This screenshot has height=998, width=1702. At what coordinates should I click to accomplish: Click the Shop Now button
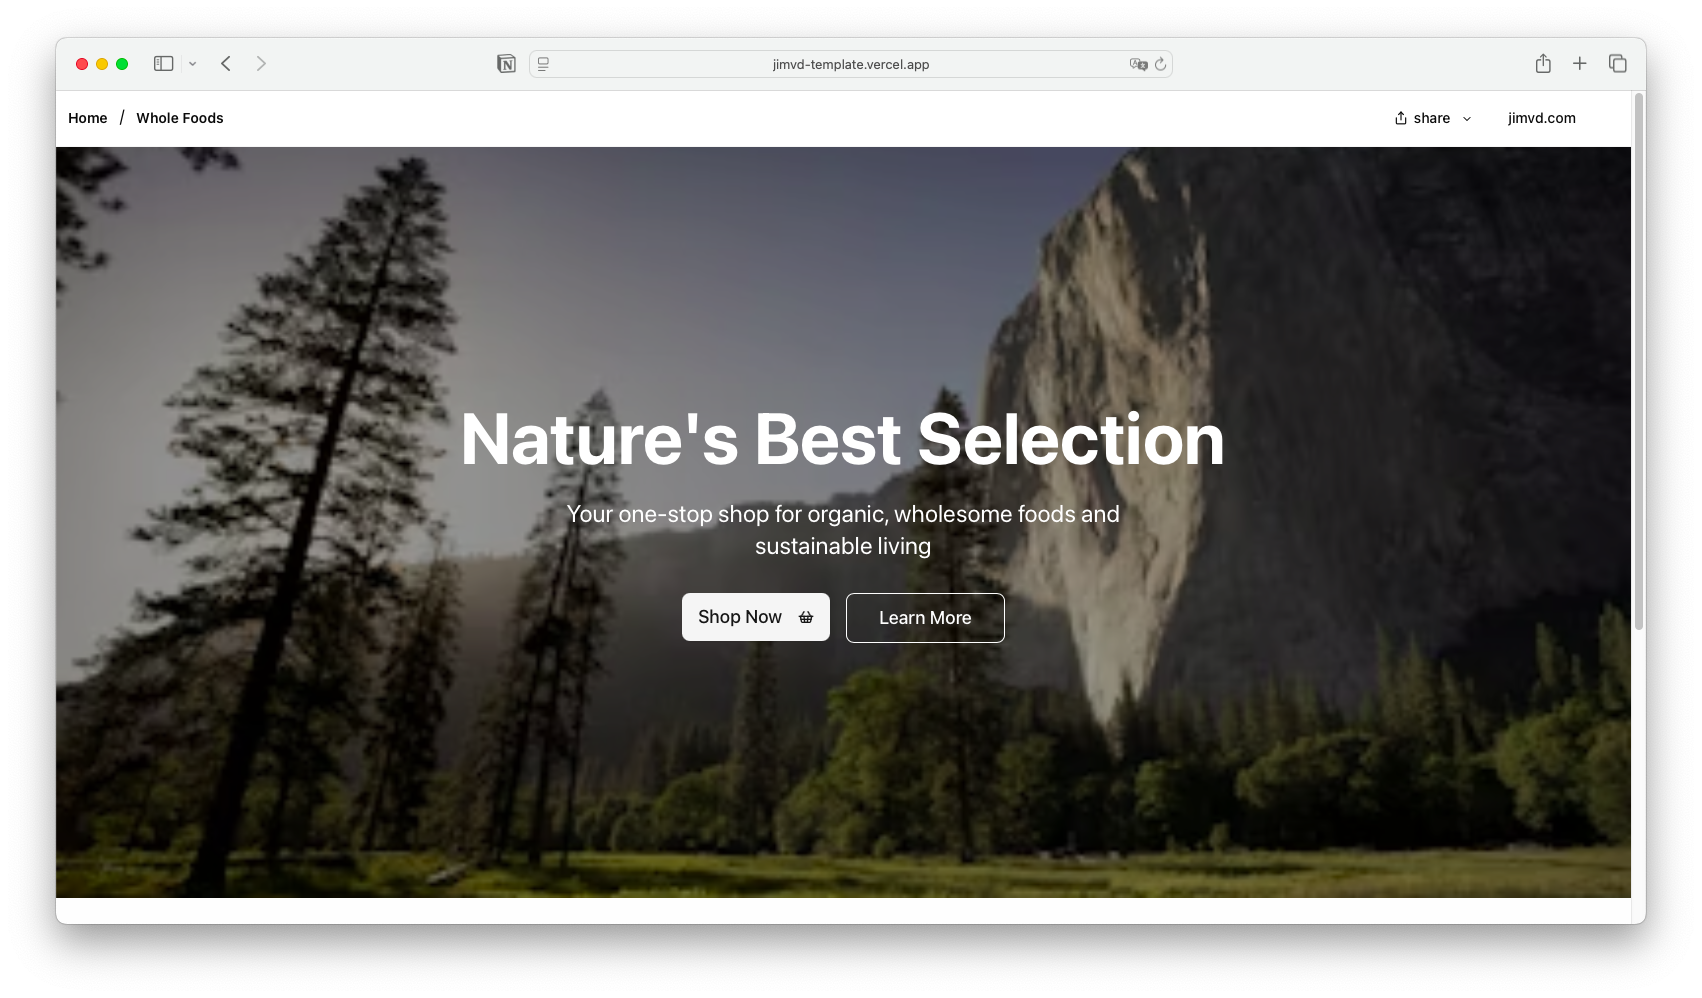pyautogui.click(x=748, y=616)
